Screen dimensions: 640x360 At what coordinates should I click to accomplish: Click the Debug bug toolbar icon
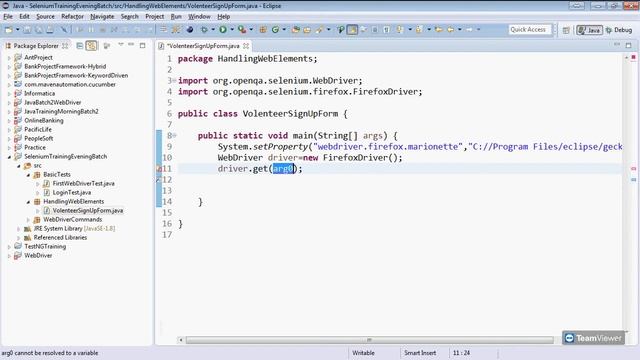pyautogui.click(x=204, y=30)
